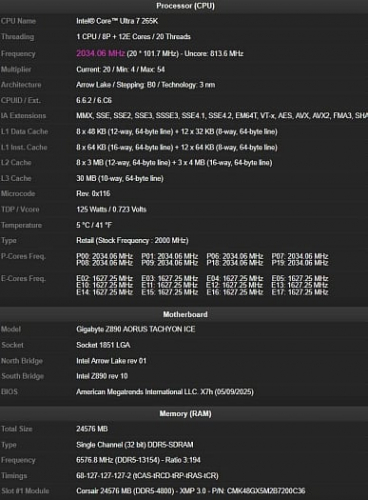Click the Slot #1 Module Corsair 24576 MB value

pyautogui.click(x=191, y=491)
